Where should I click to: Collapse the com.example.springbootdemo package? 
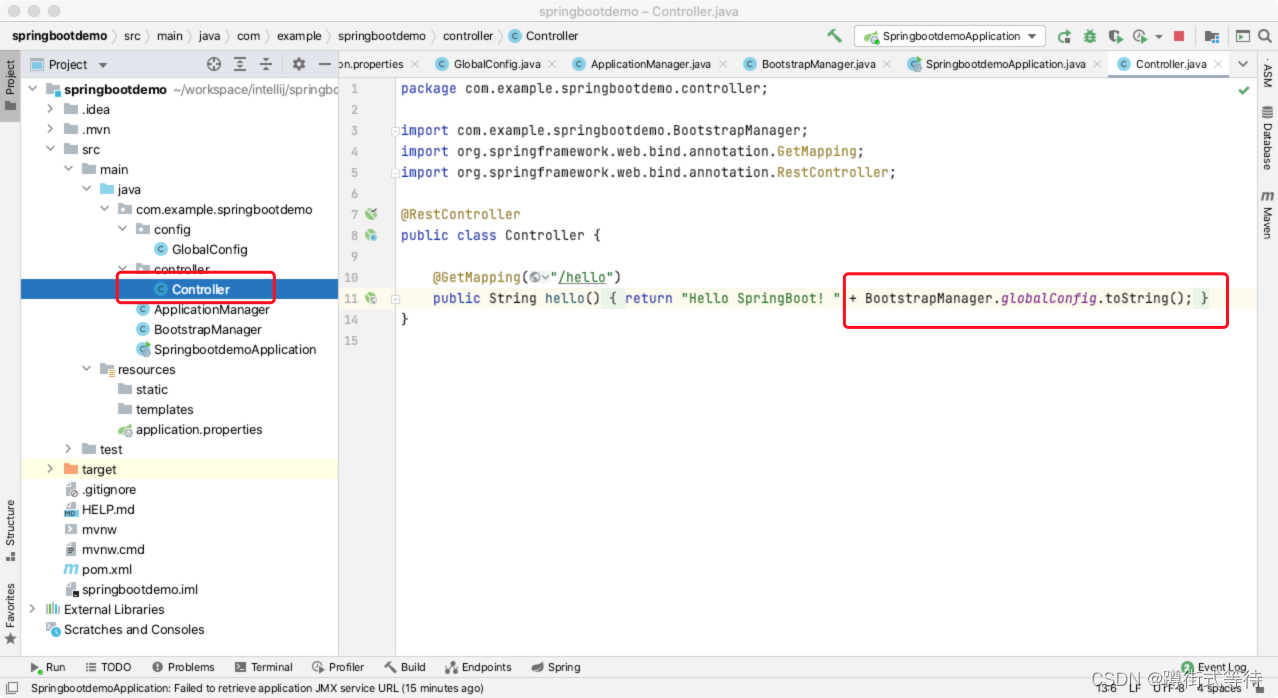[105, 209]
